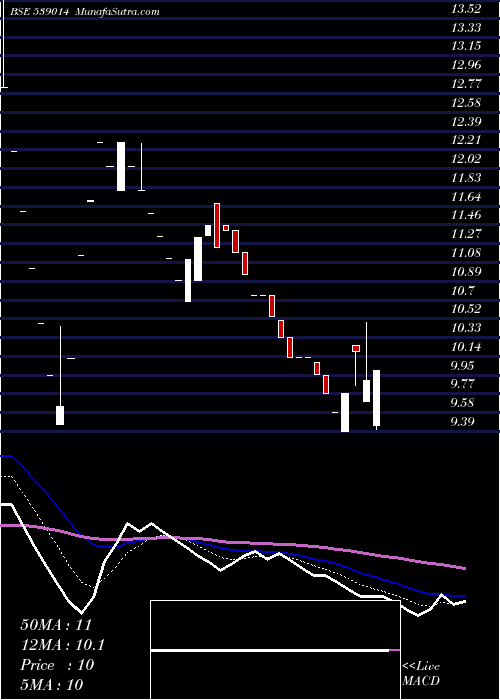Screen dimensions: 500x700
Task: Click the 12.96 price axis label
Action: click(x=466, y=65)
